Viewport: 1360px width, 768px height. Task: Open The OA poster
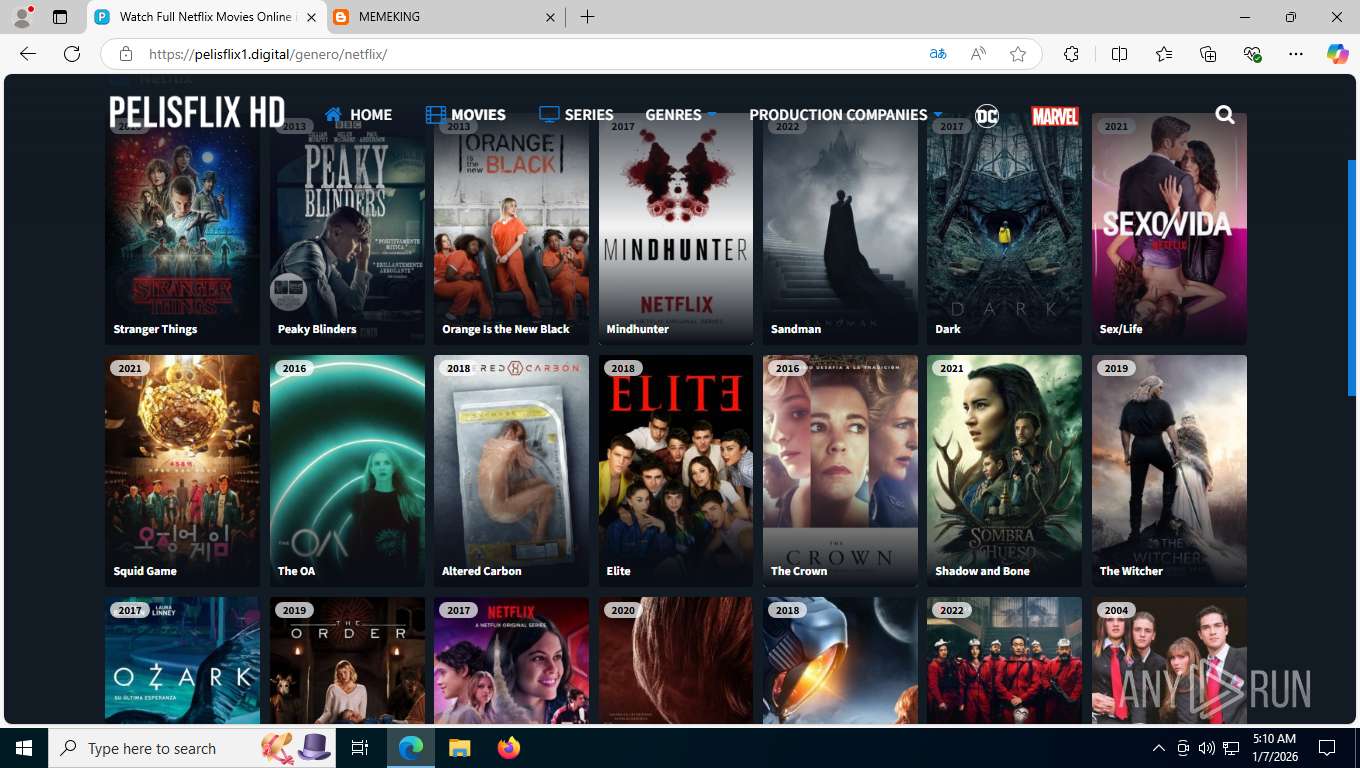pos(347,471)
